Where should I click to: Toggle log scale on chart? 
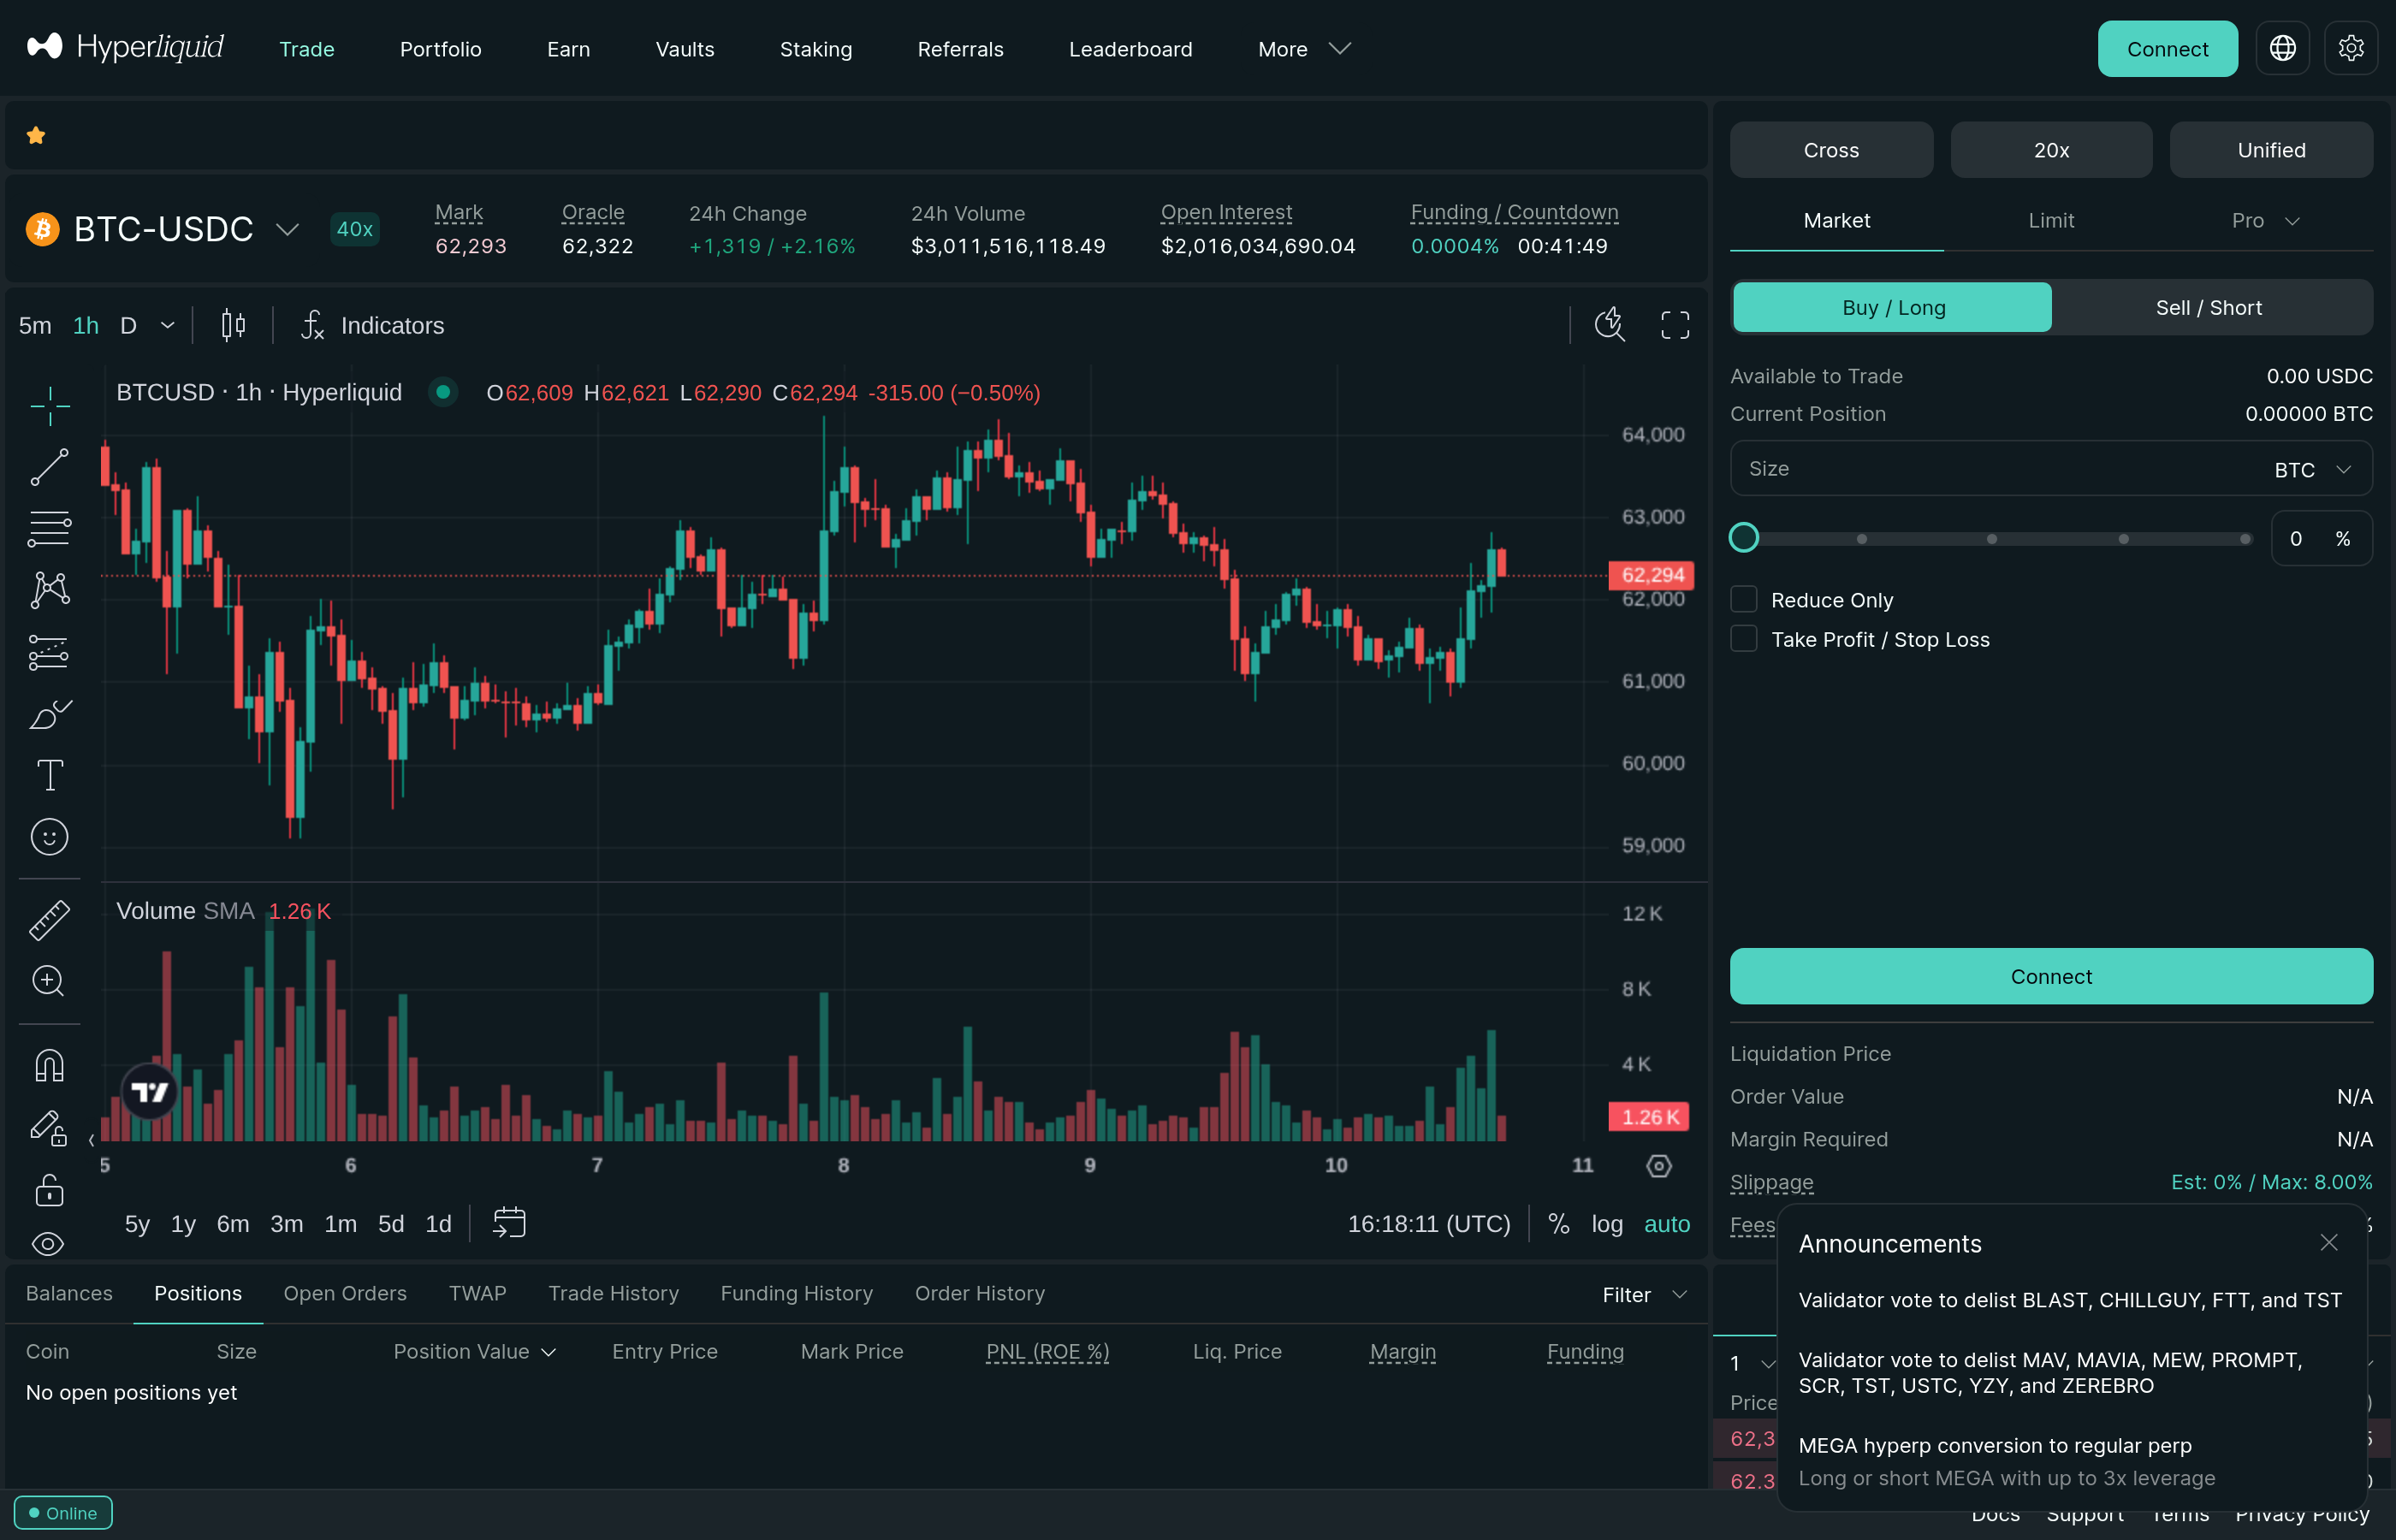[1606, 1223]
